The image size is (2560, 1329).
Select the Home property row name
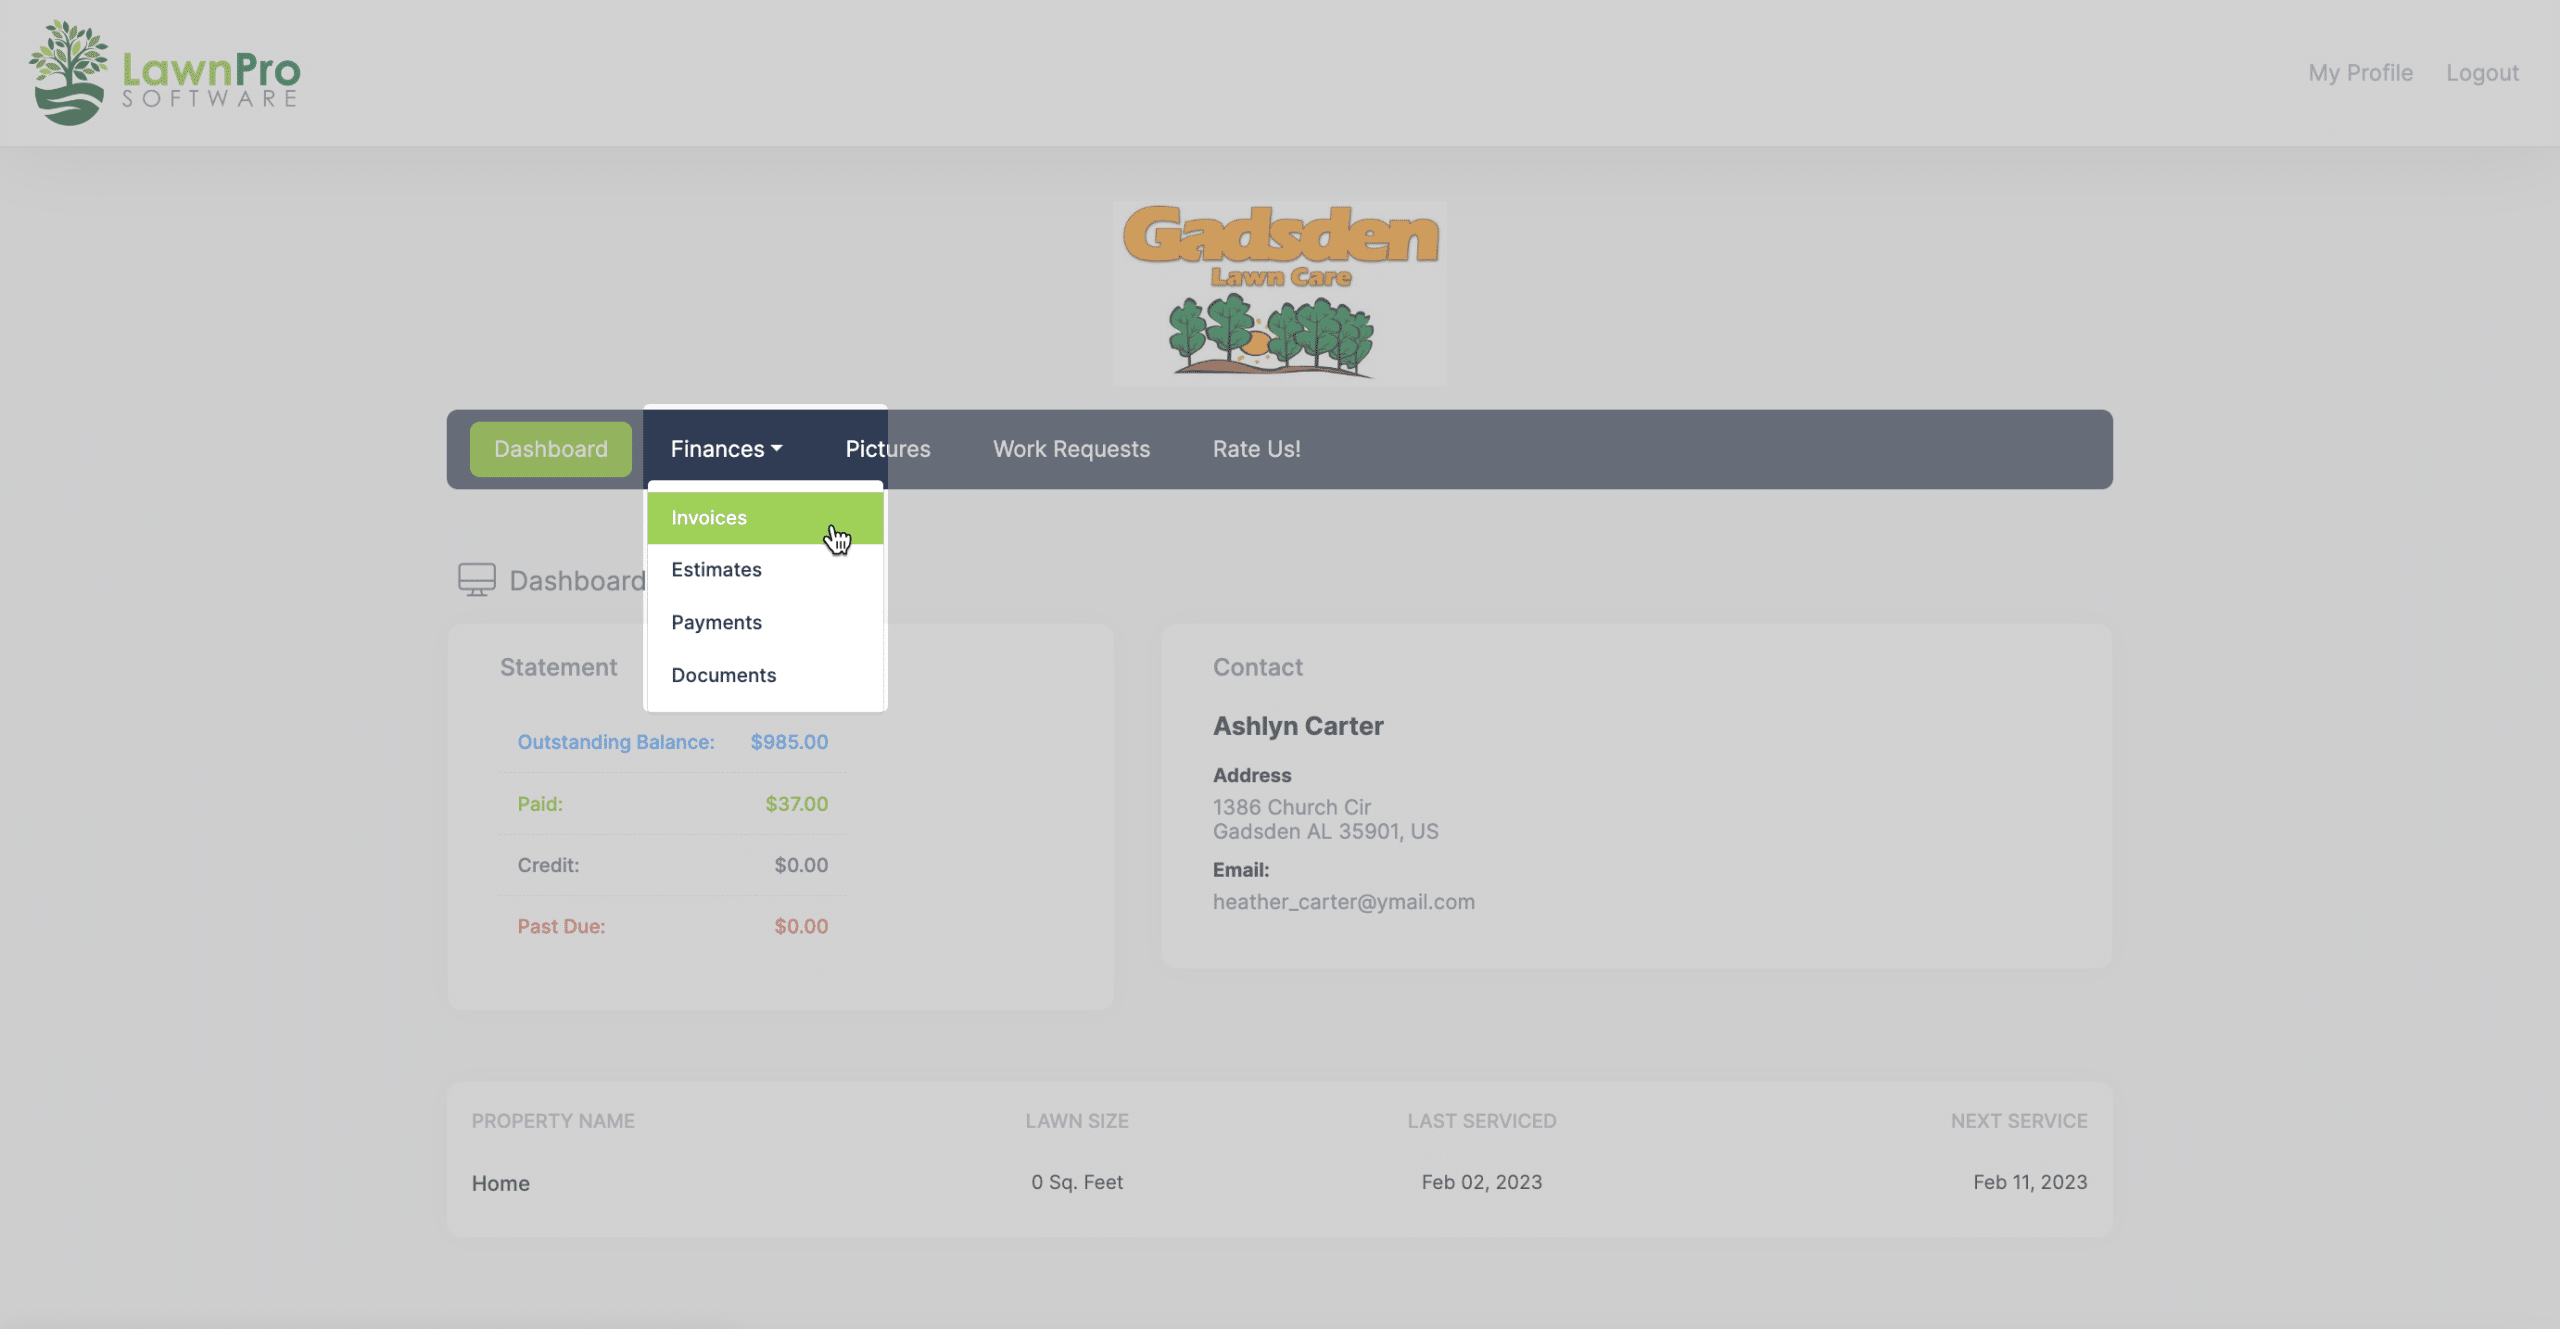[501, 1183]
